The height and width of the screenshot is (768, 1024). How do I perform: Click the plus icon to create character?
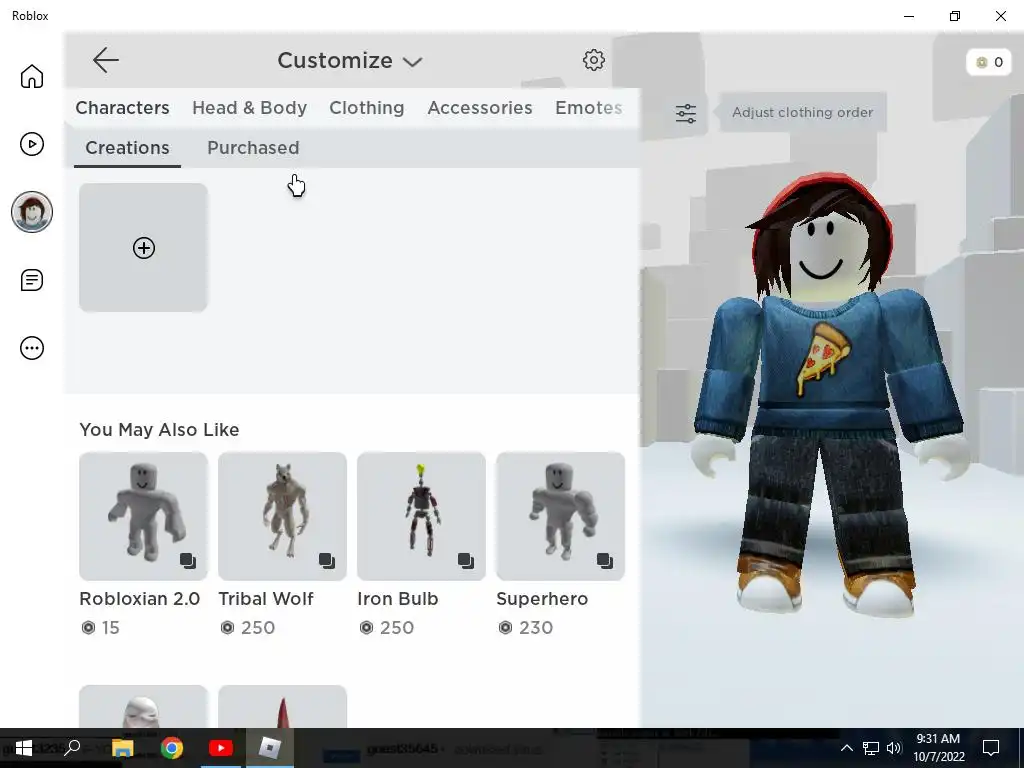(144, 248)
